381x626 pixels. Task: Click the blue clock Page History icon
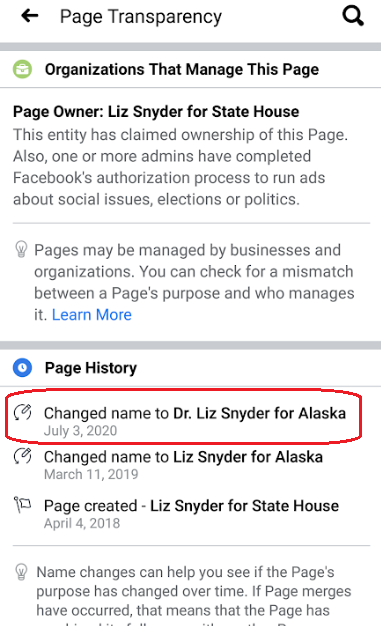[22, 367]
